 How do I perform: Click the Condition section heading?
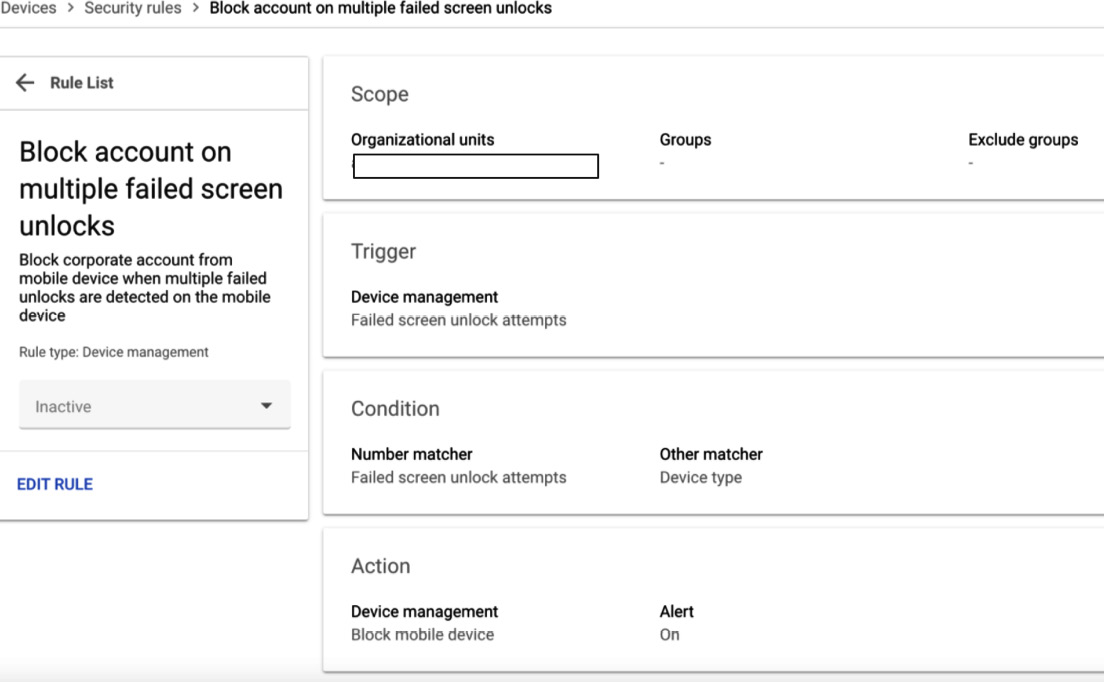coord(395,408)
